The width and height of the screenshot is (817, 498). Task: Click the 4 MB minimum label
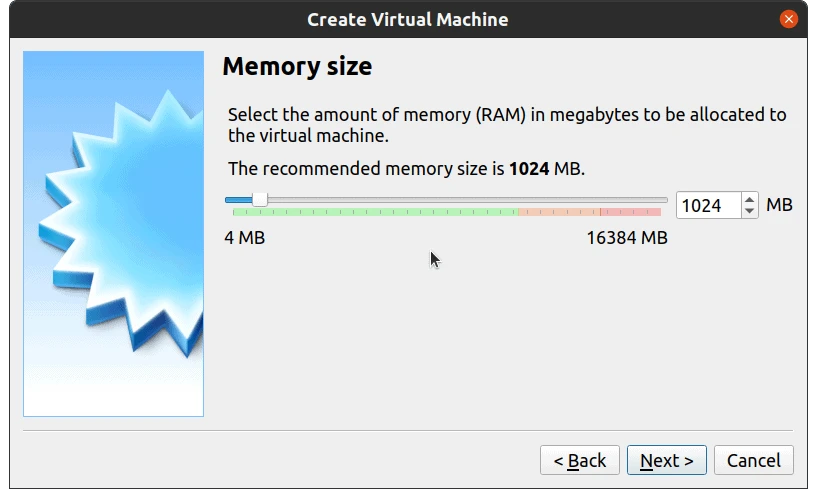click(244, 238)
